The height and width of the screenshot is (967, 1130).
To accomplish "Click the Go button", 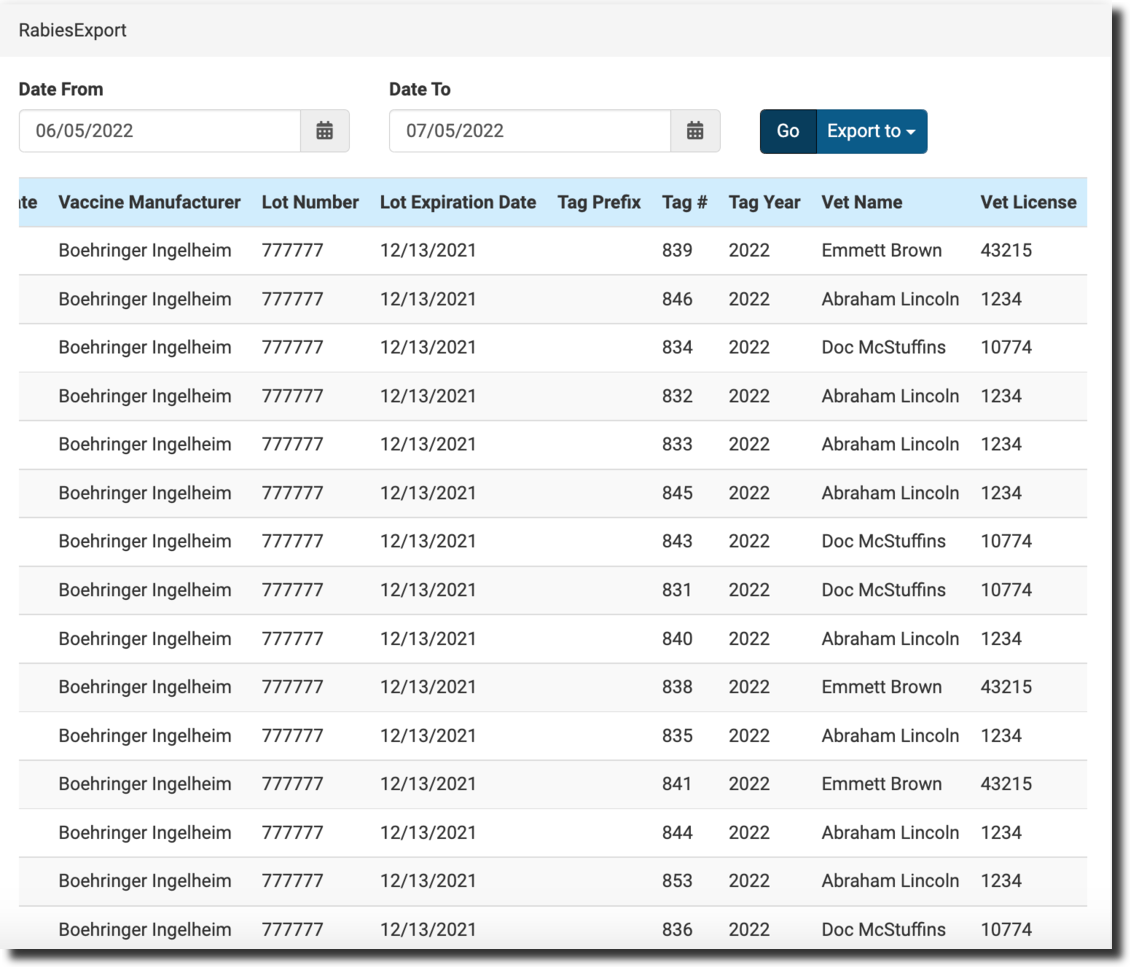I will point(788,131).
